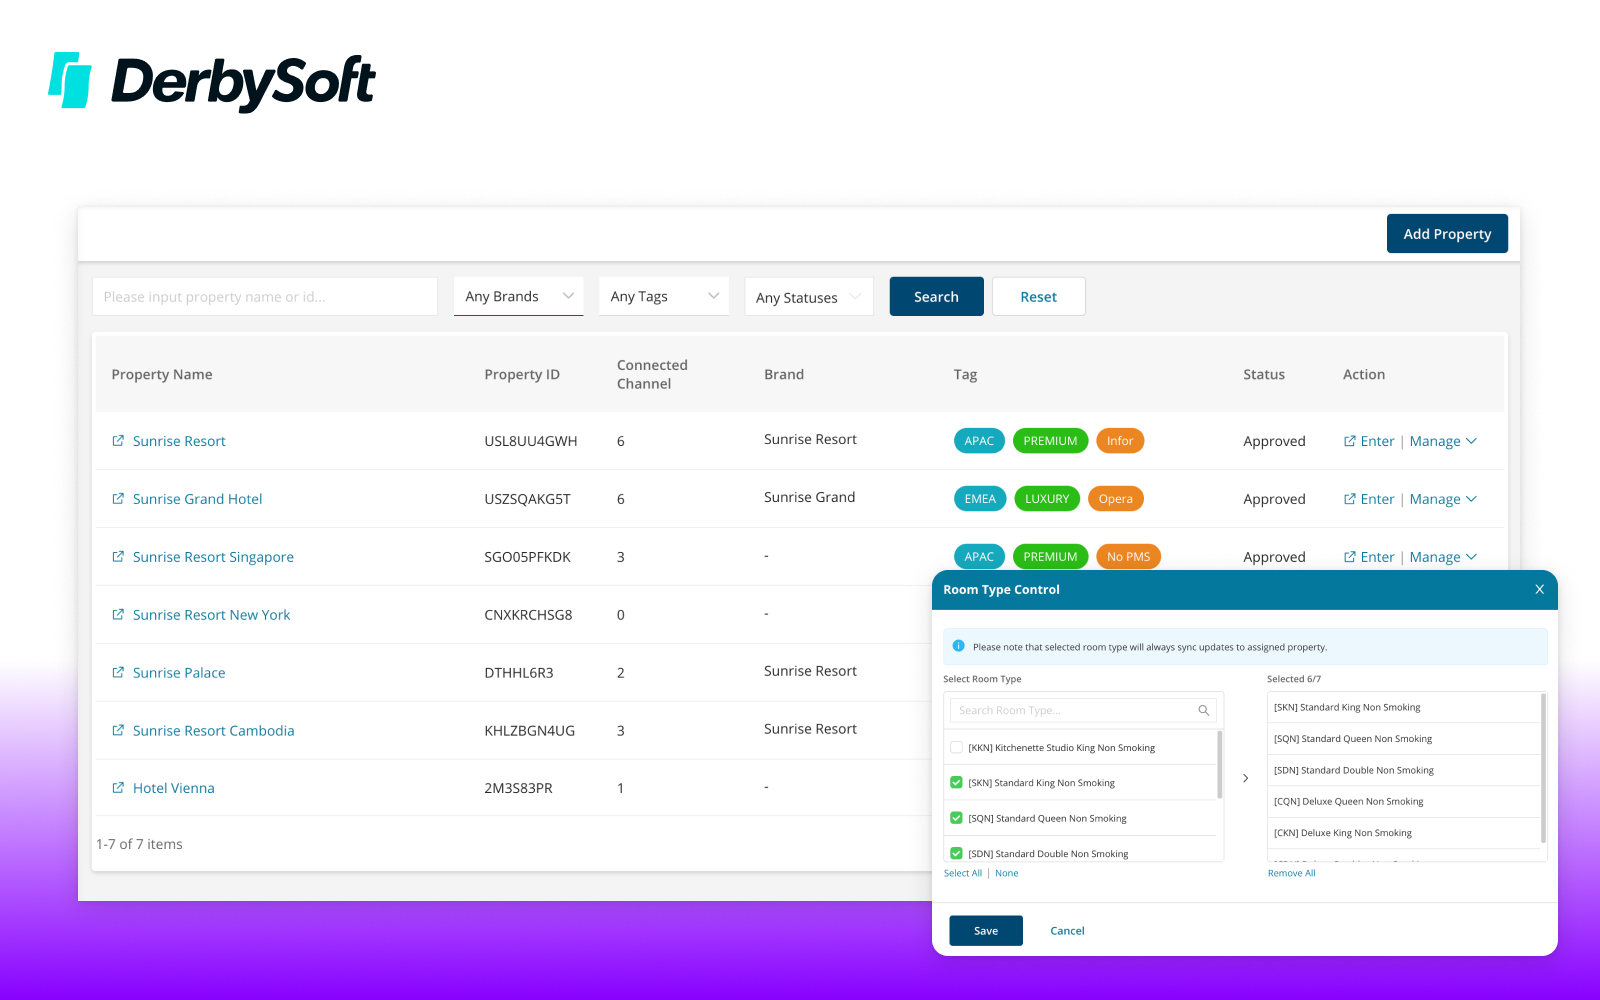The image size is (1600, 1000).
Task: Click the LUXURY tag
Action: coord(1047,499)
